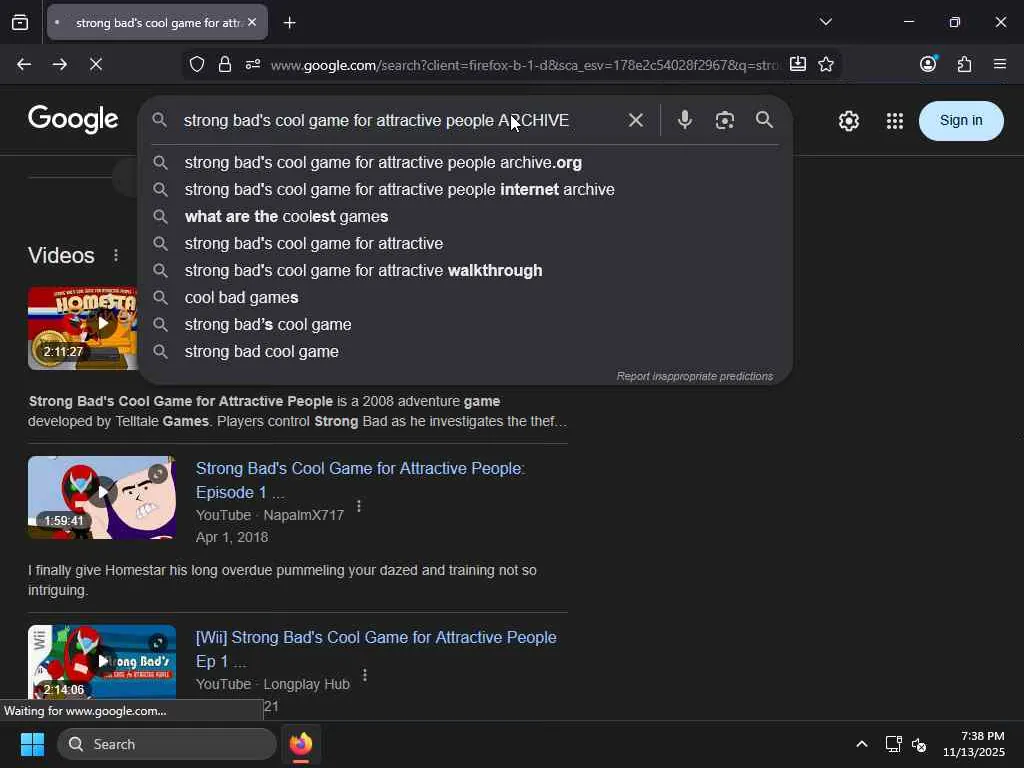Click the Google URL address bar
Screen dimensions: 1024x768
tap(524, 65)
